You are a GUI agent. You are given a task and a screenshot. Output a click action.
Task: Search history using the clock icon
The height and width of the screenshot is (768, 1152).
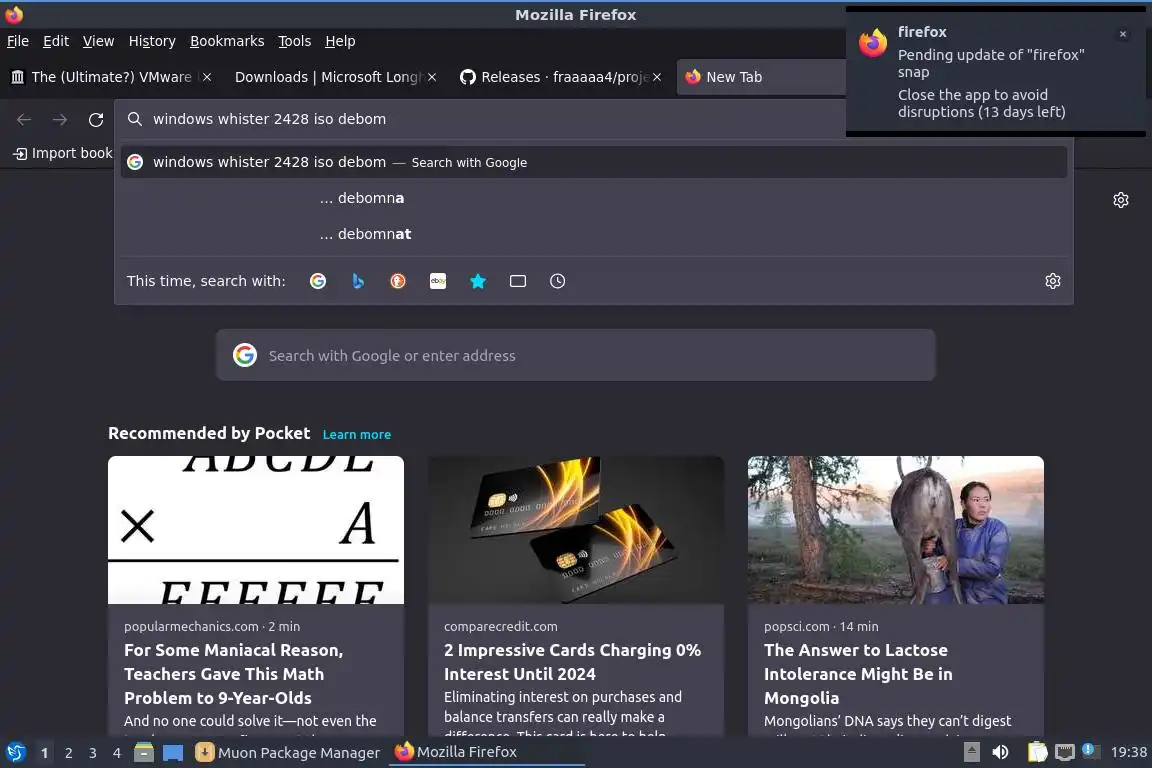tap(558, 281)
